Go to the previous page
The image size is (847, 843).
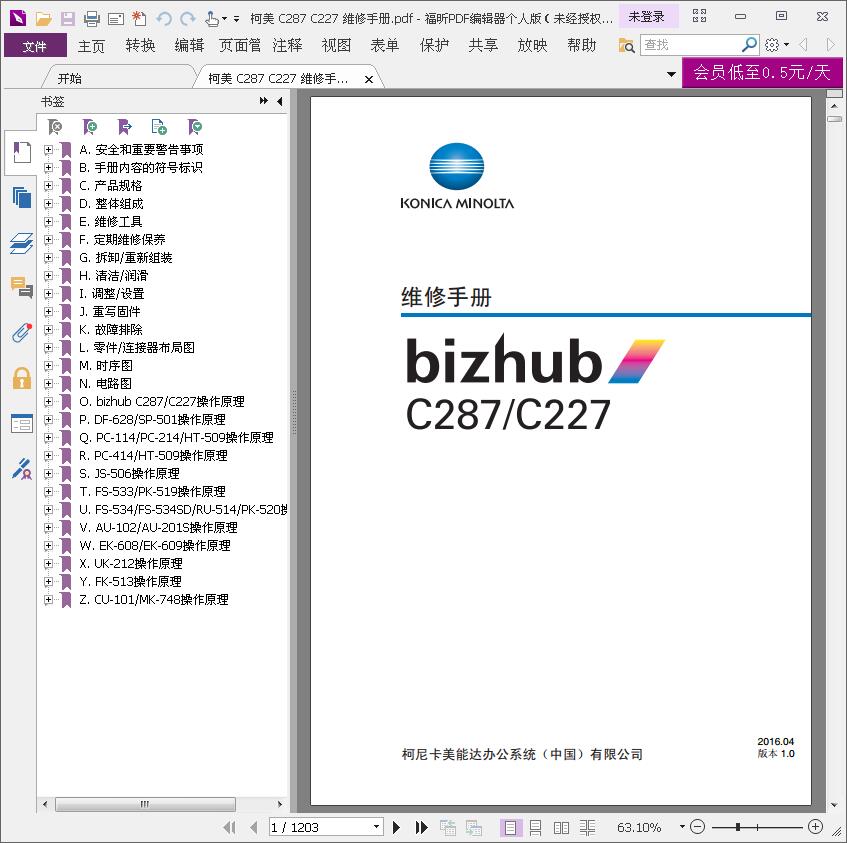(x=253, y=827)
